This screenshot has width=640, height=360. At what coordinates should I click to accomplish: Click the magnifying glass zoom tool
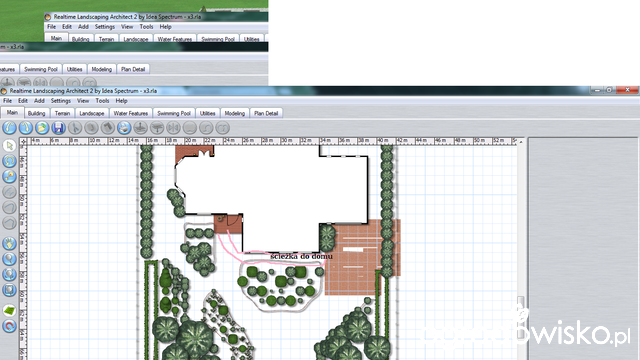click(x=9, y=259)
